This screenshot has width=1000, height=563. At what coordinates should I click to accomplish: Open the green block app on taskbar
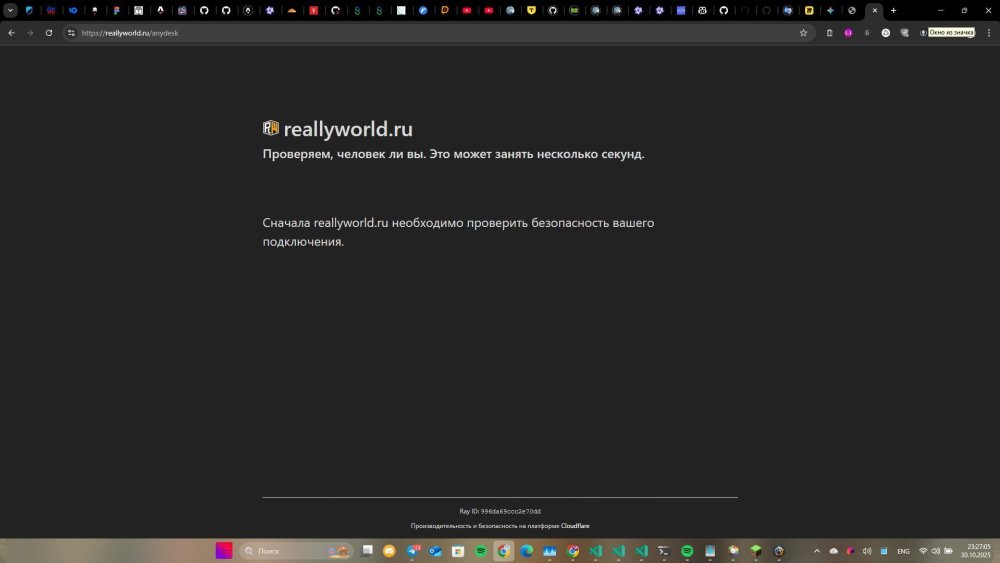point(756,551)
